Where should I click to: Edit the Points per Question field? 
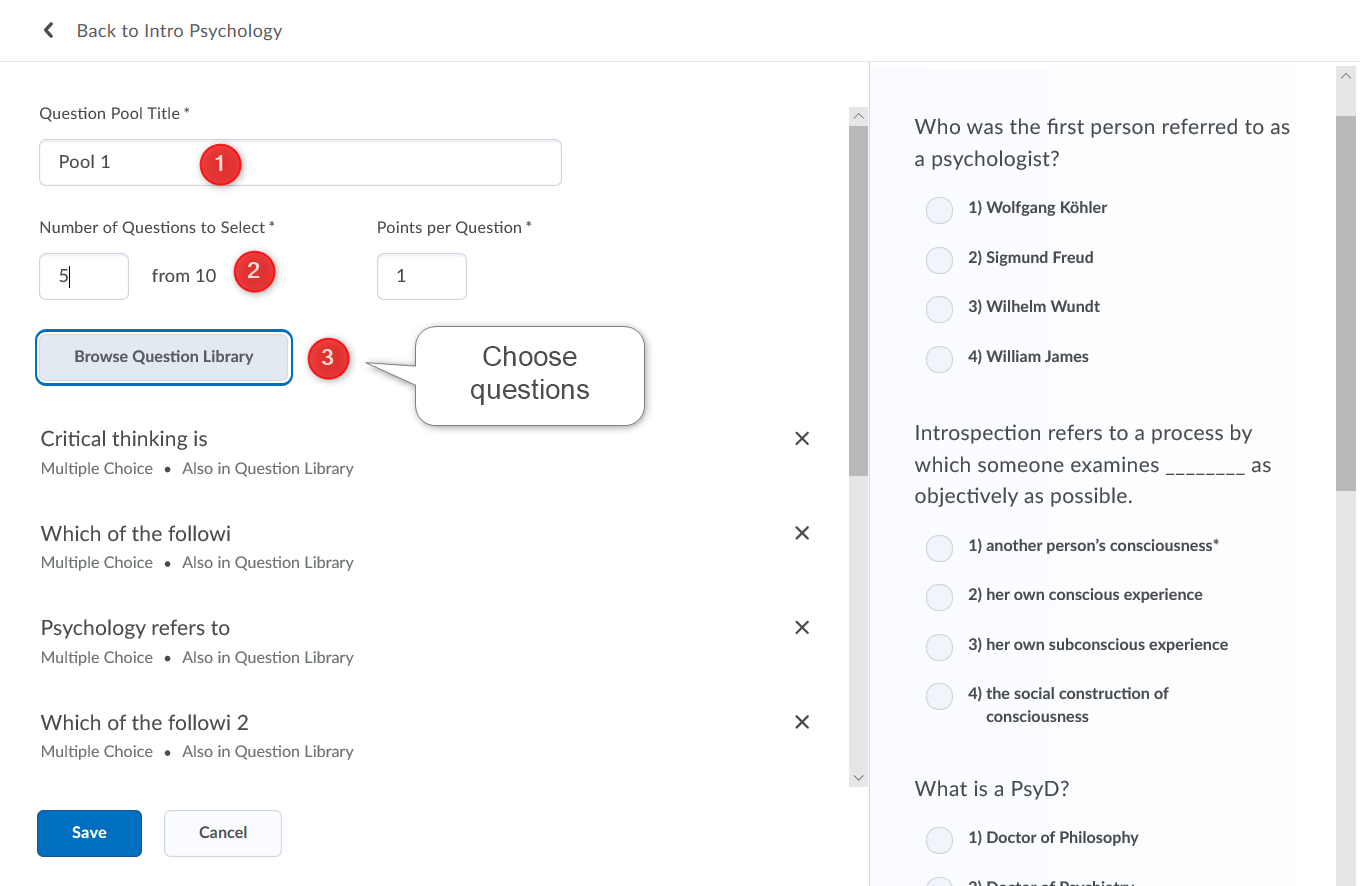click(421, 277)
